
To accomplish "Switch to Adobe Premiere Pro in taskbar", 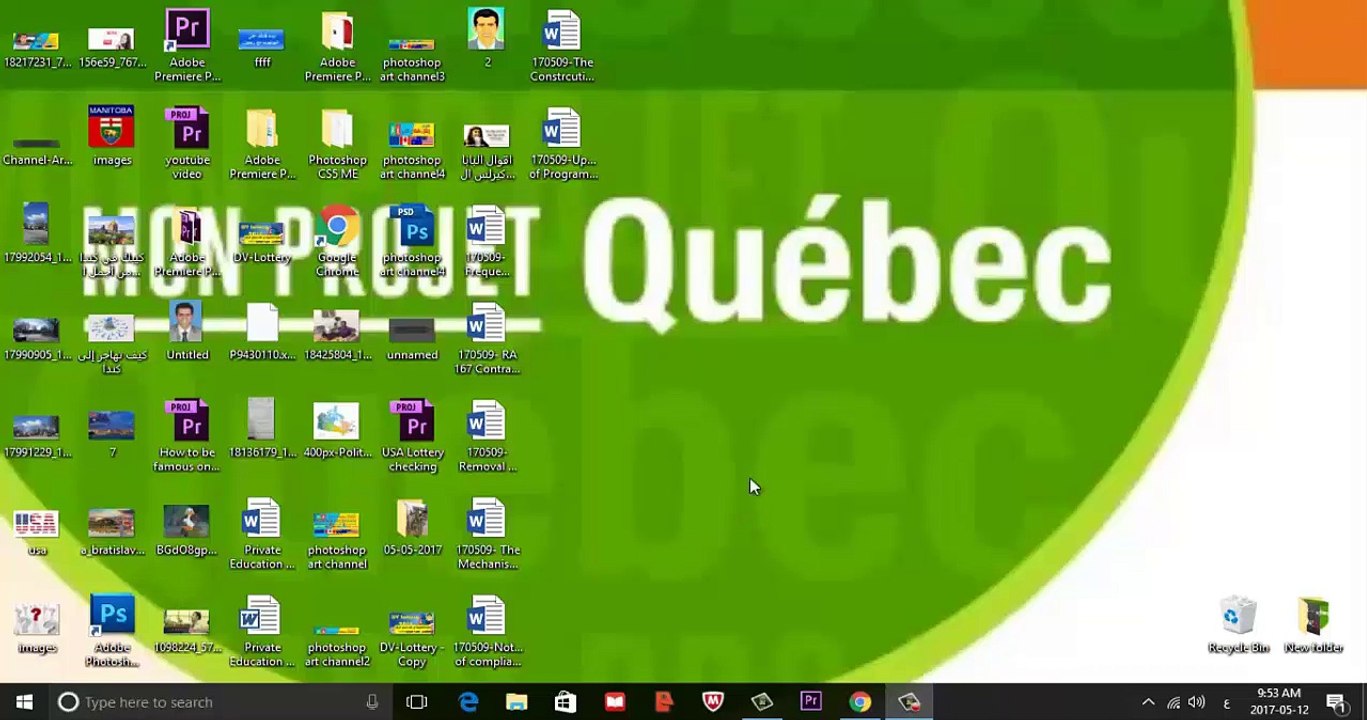I will 811,702.
